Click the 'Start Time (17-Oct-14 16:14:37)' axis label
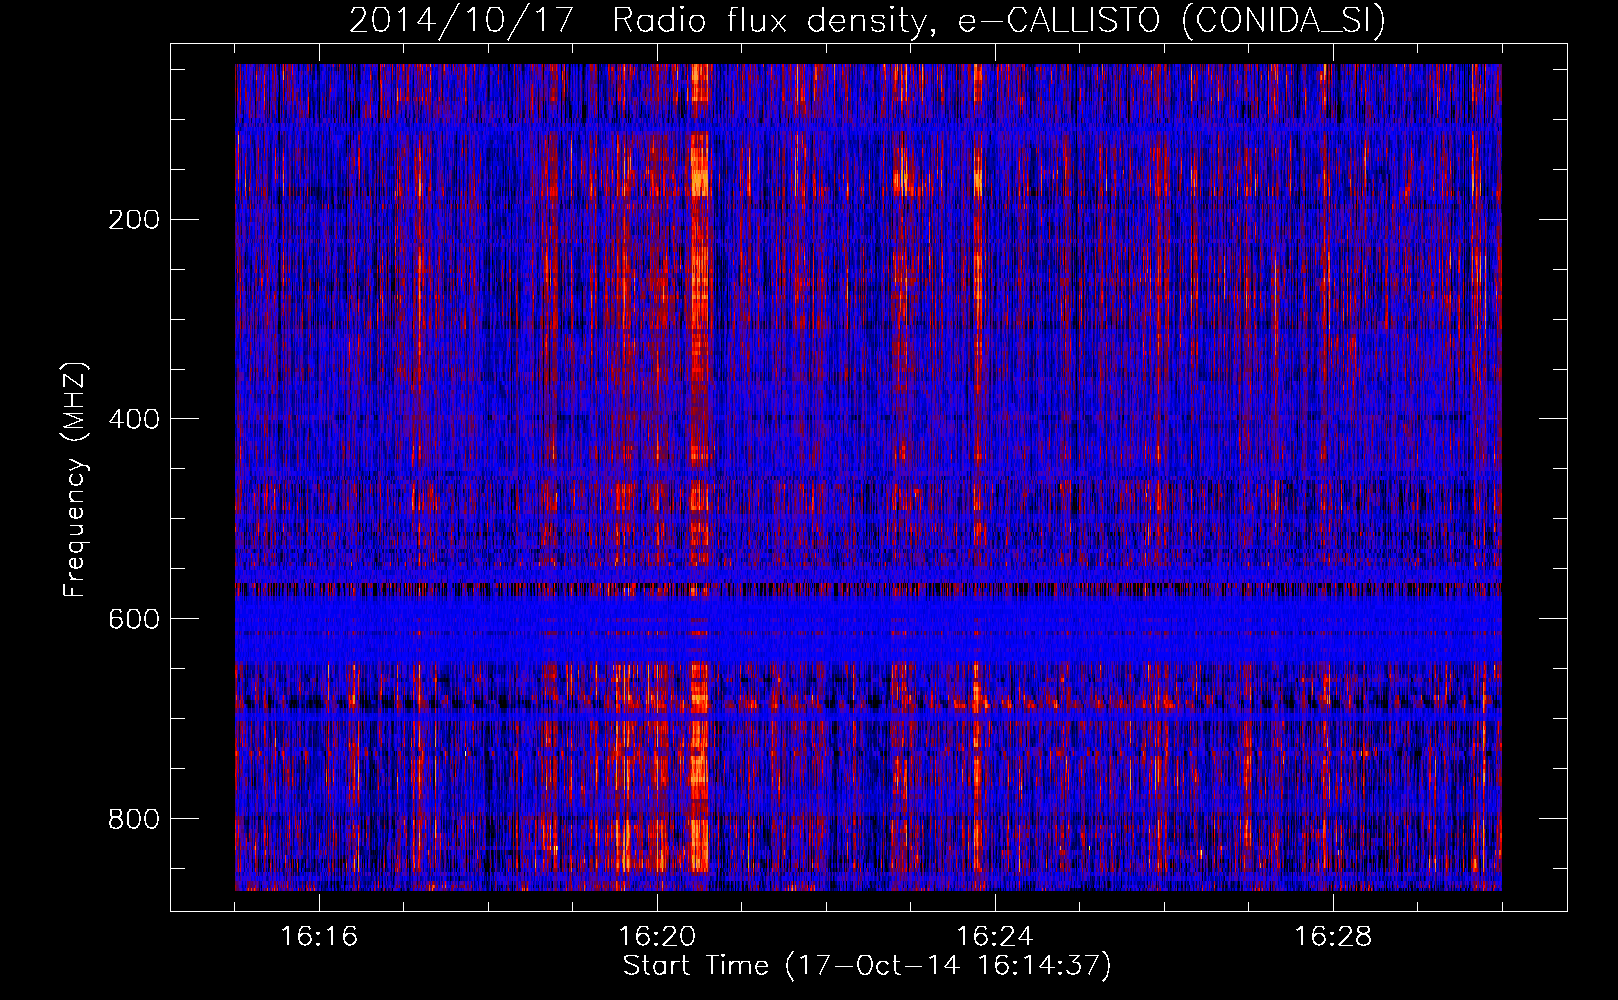The height and width of the screenshot is (1000, 1618). coord(867,966)
